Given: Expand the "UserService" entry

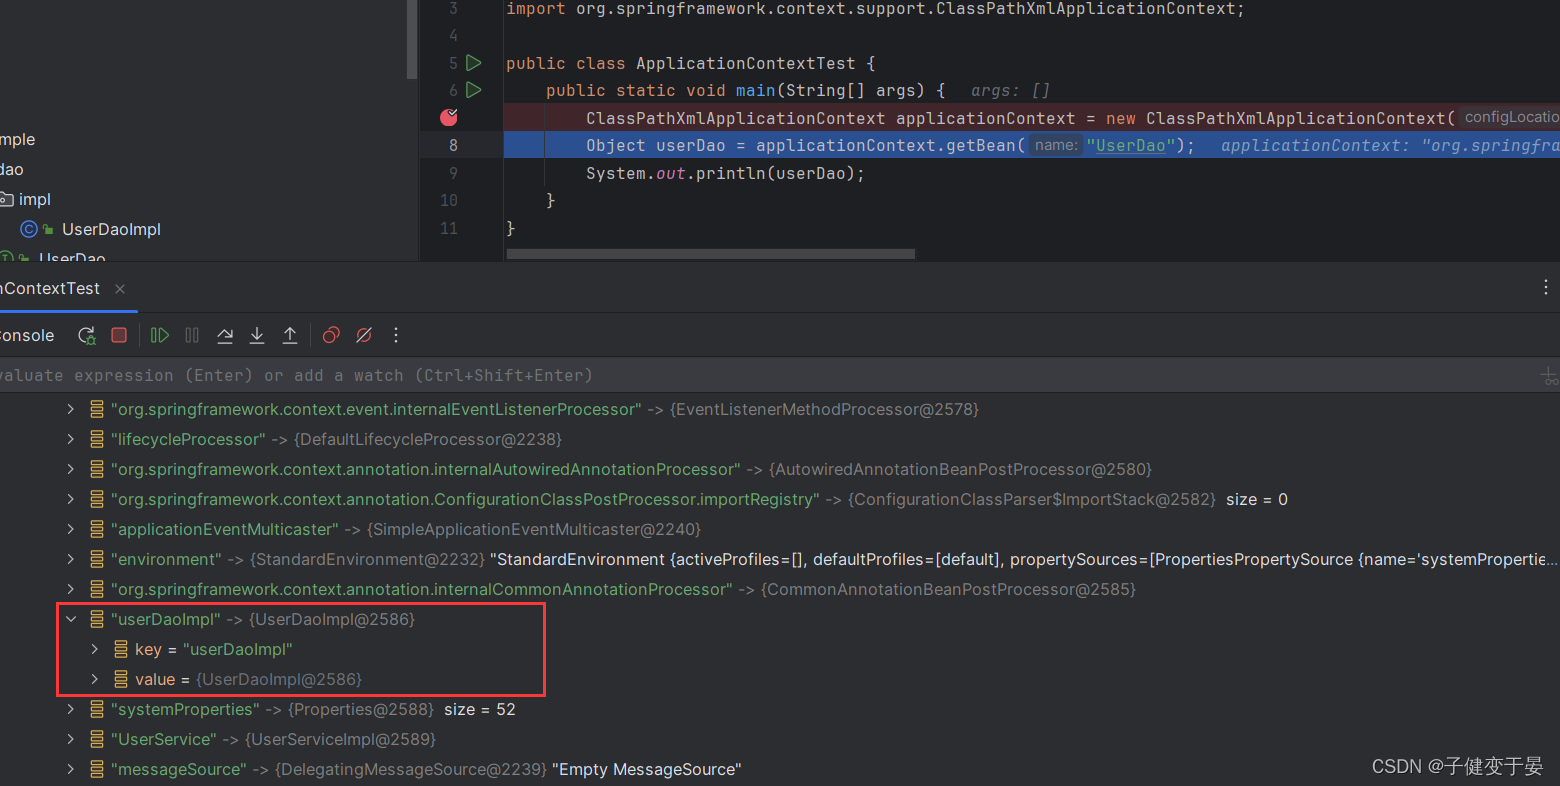Looking at the screenshot, I should click(x=70, y=739).
